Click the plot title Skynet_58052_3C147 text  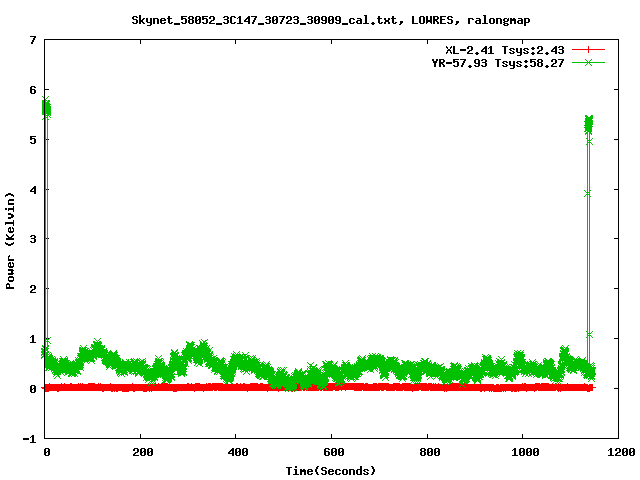pyautogui.click(x=330, y=20)
